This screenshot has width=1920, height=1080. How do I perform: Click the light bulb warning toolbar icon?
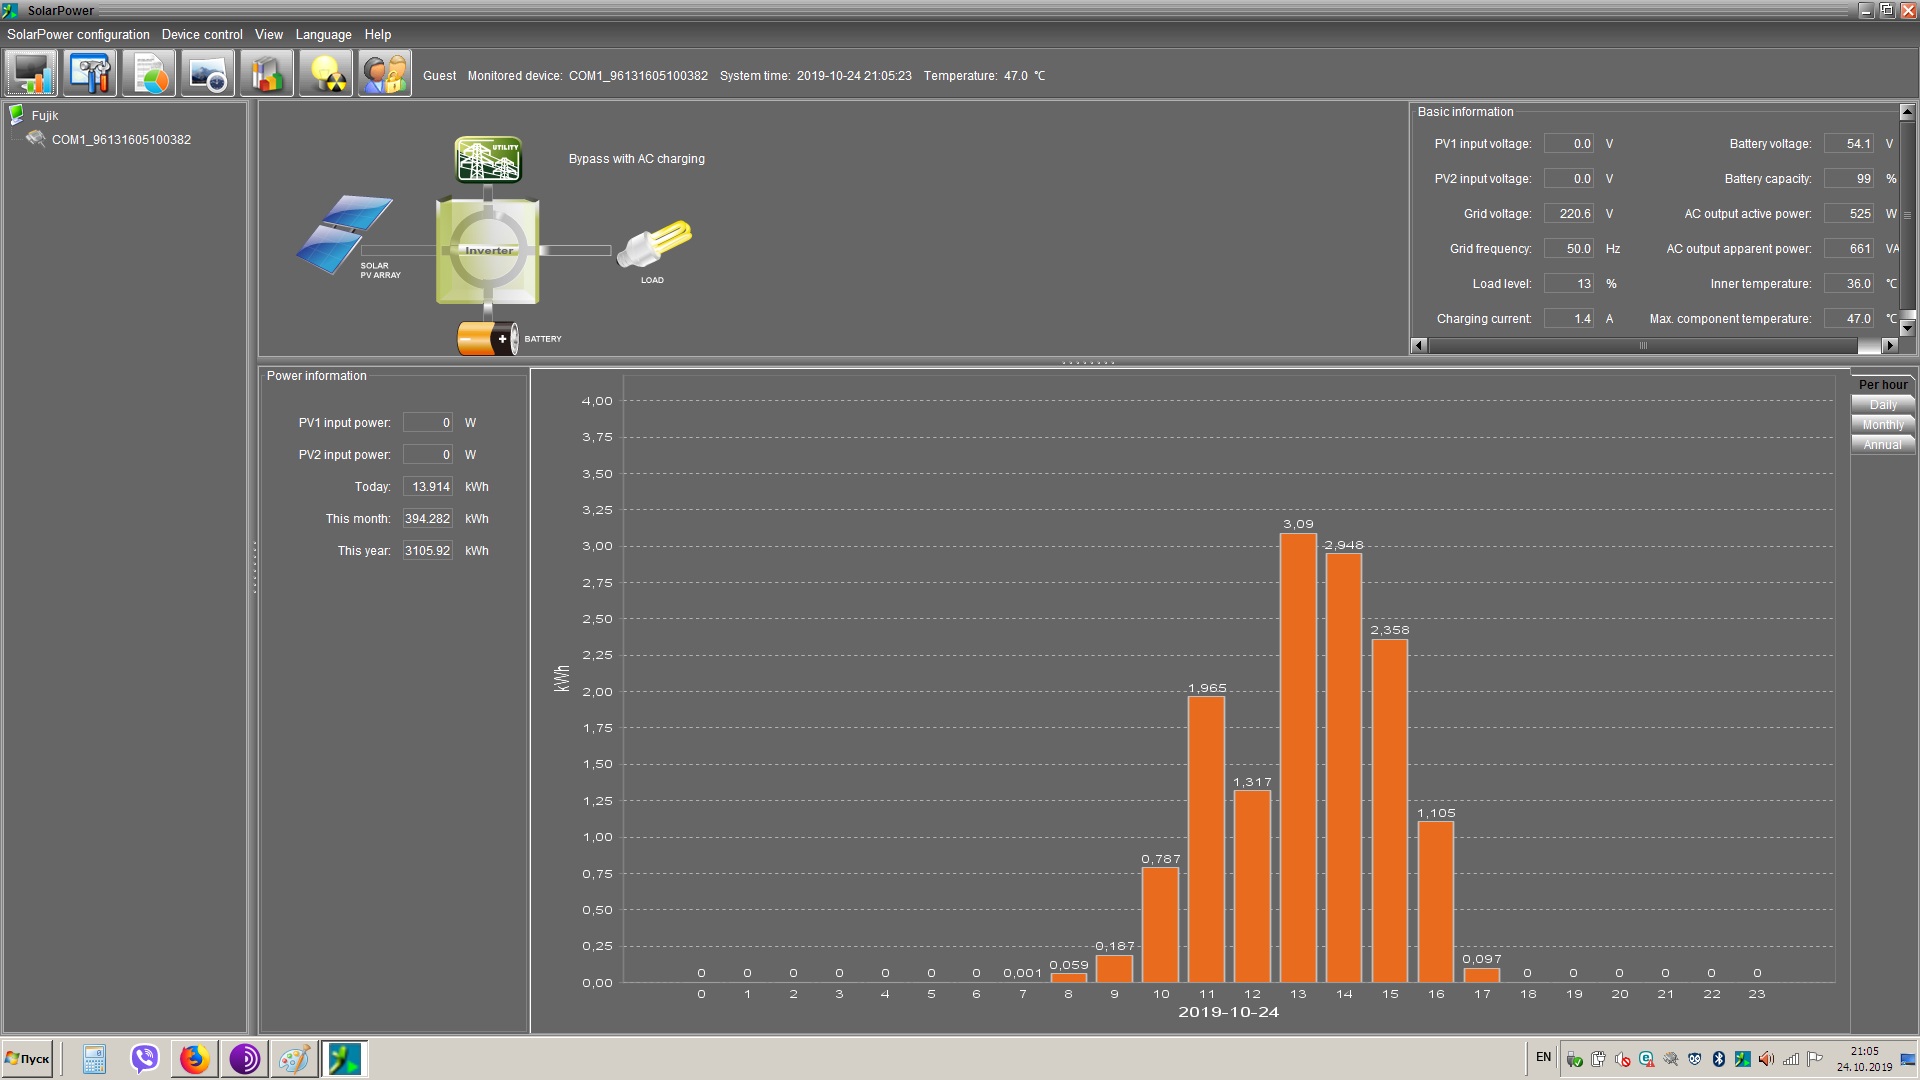(x=326, y=74)
